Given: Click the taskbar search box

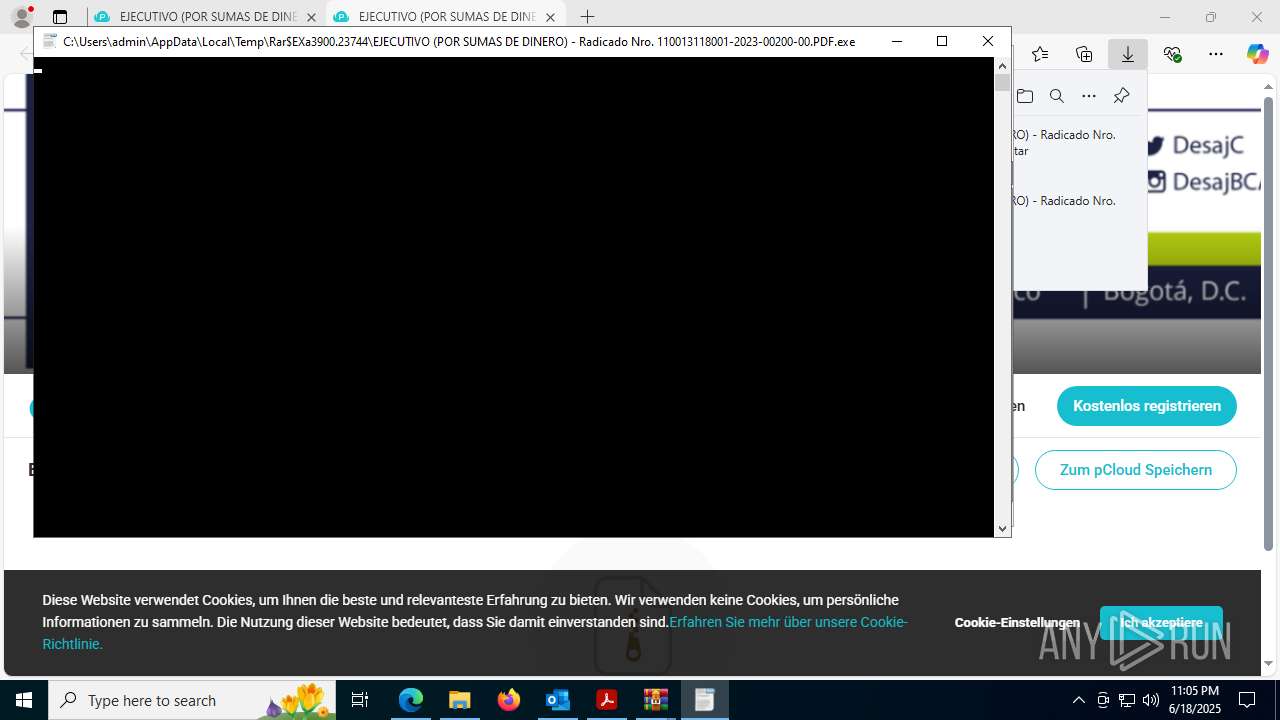Looking at the screenshot, I should click(x=192, y=700).
